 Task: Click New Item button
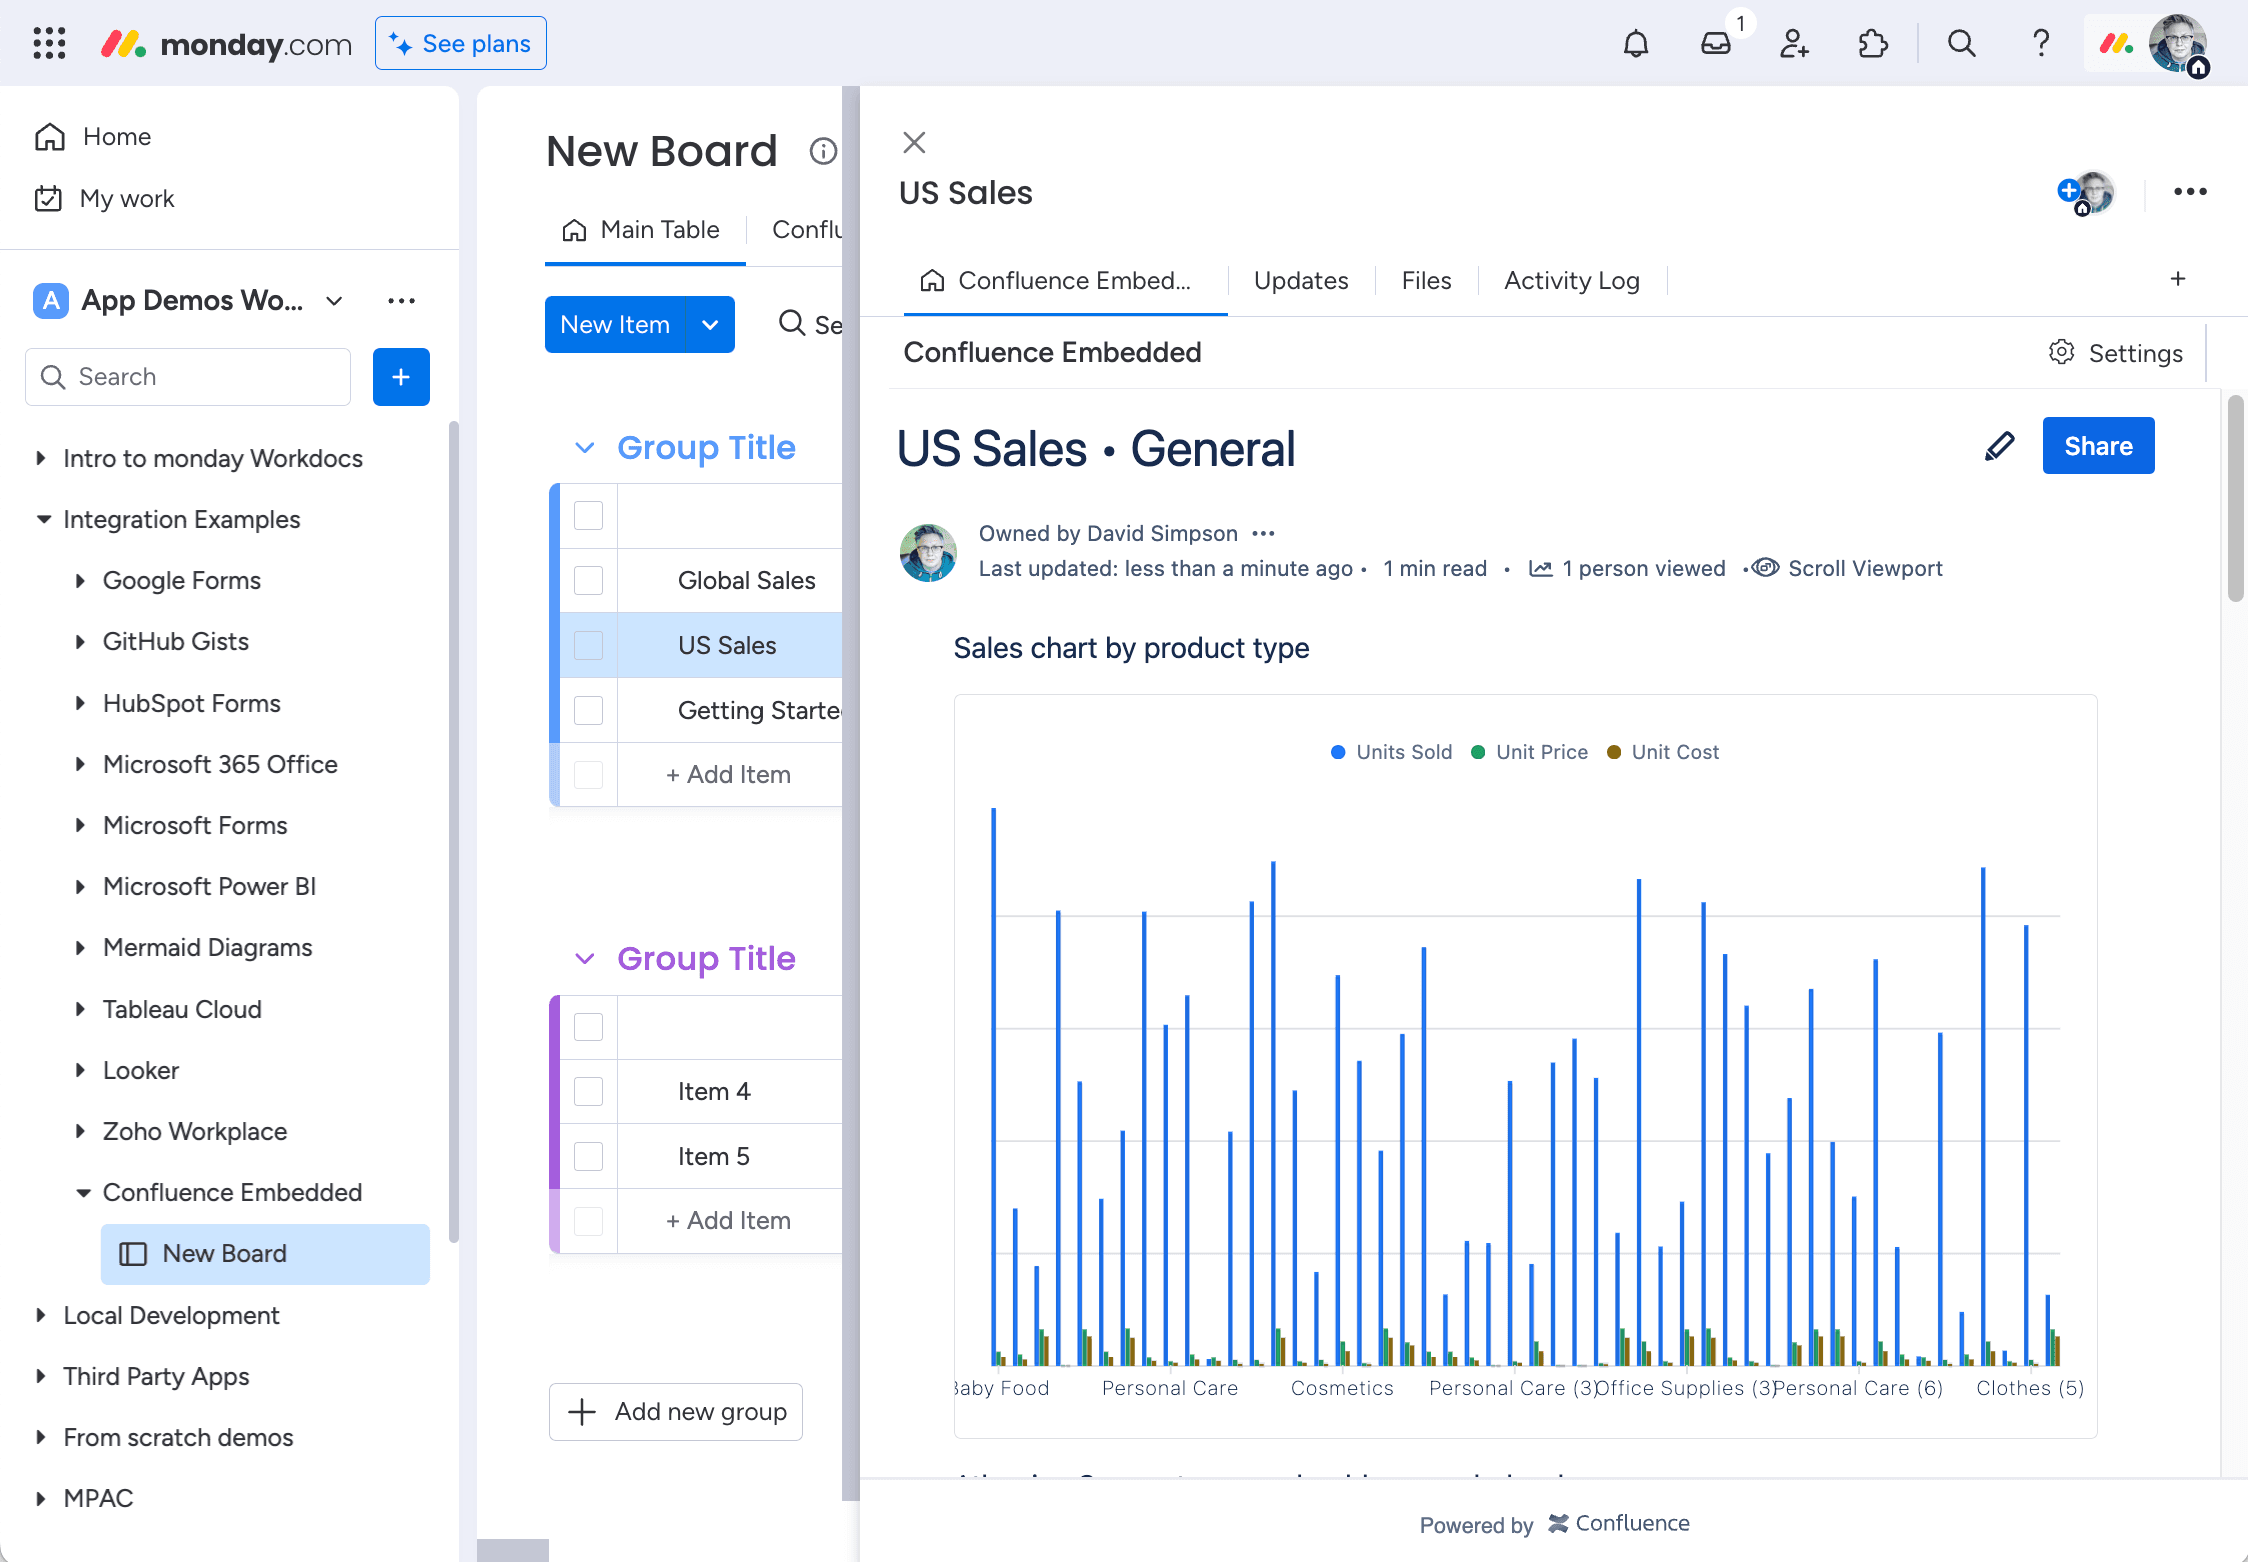pyautogui.click(x=617, y=324)
